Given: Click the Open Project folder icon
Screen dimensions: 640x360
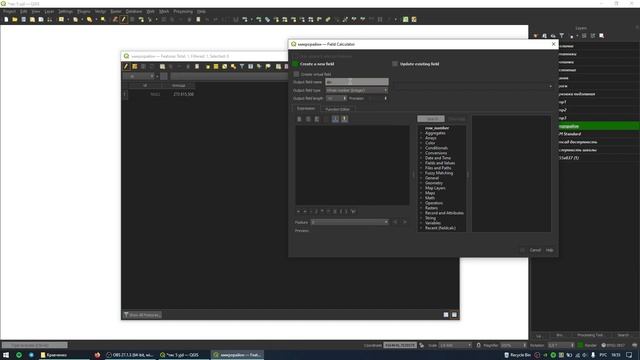Looking at the screenshot, I should coord(15,19).
